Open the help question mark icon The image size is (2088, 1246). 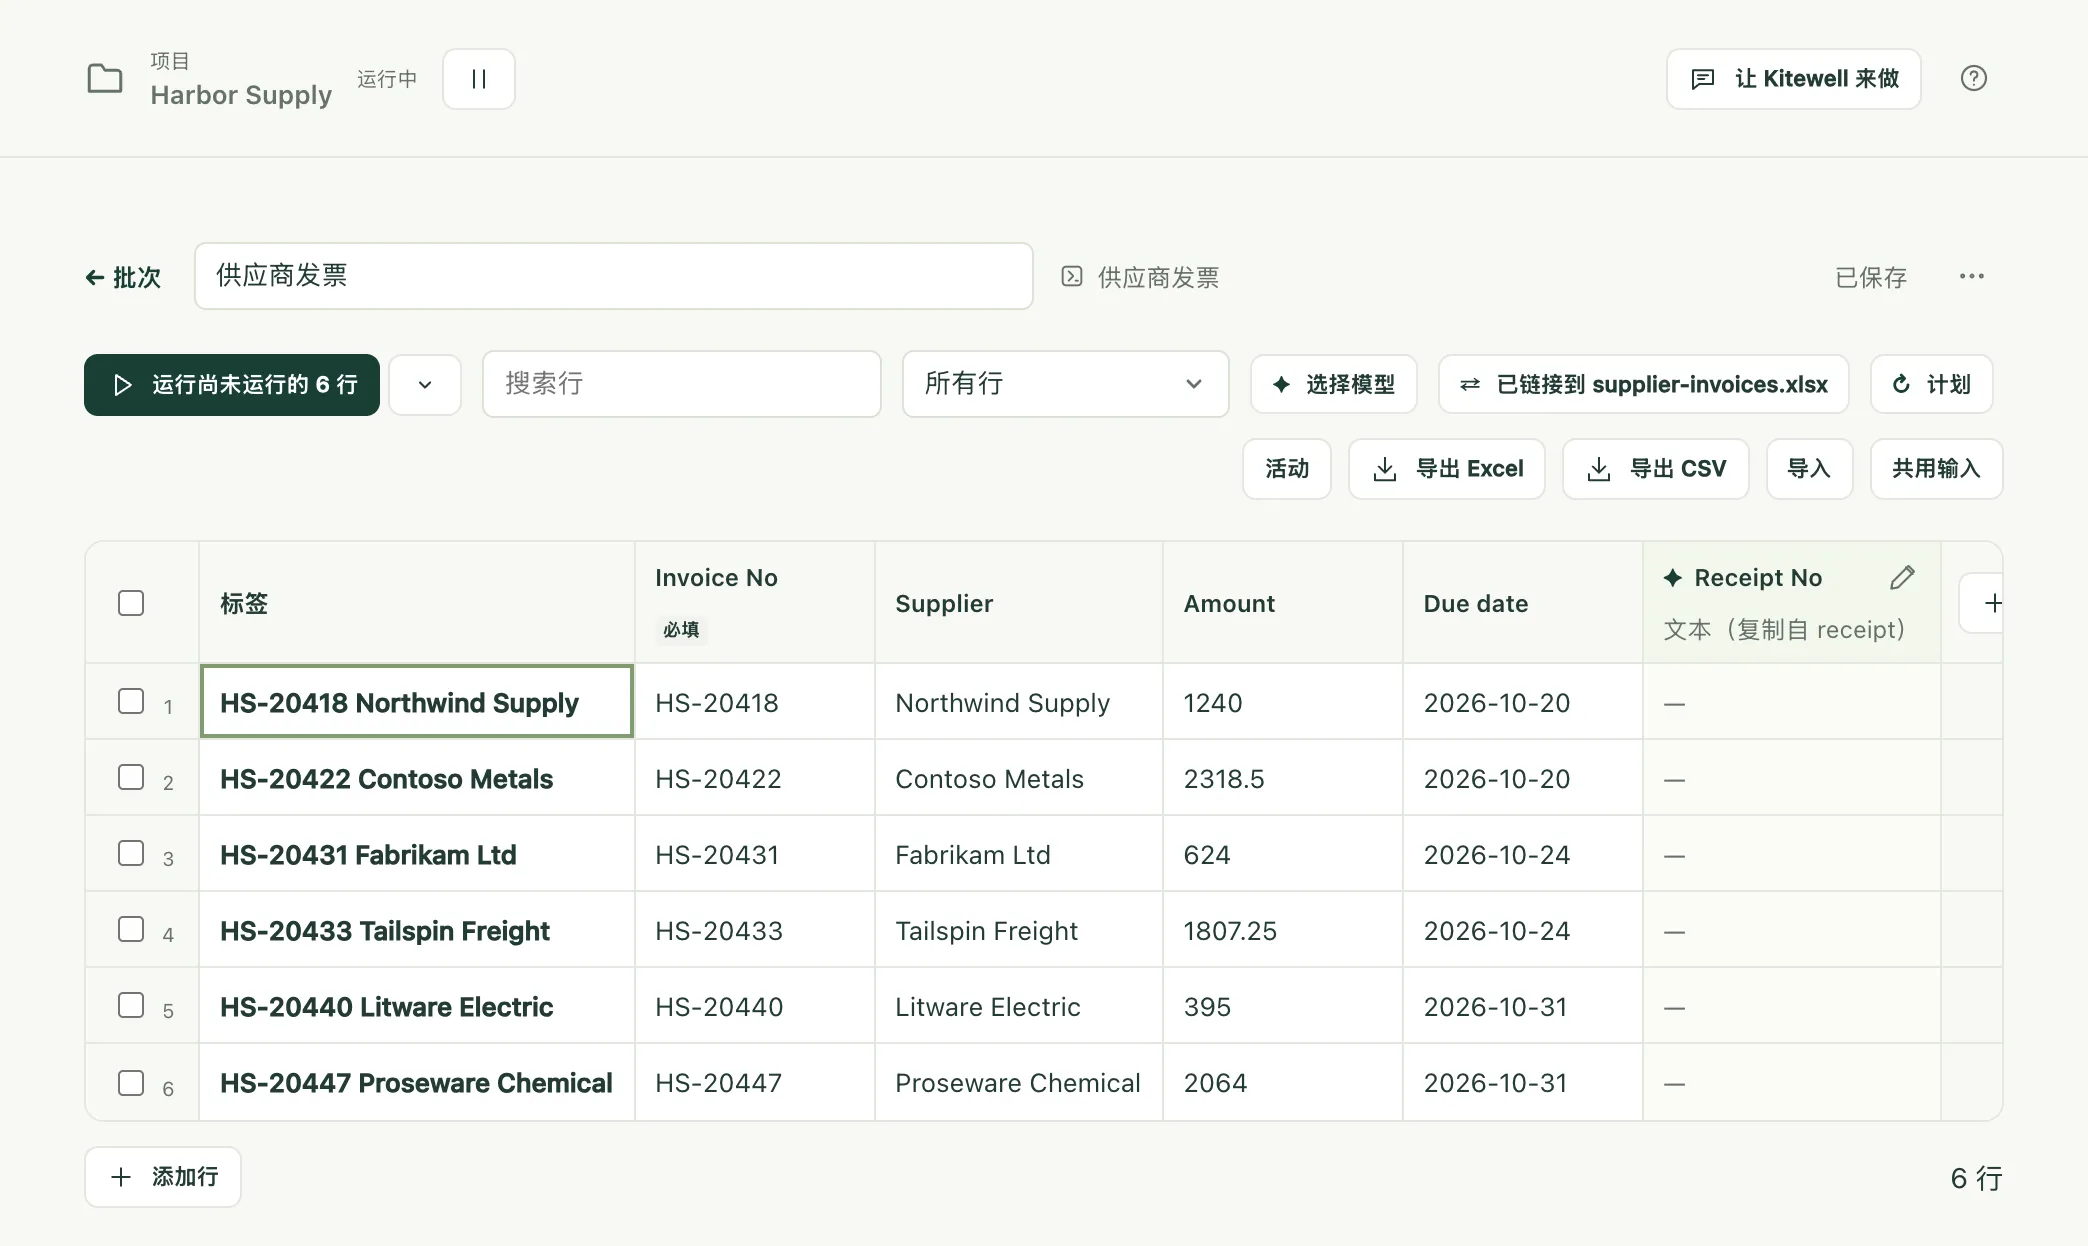(1973, 78)
